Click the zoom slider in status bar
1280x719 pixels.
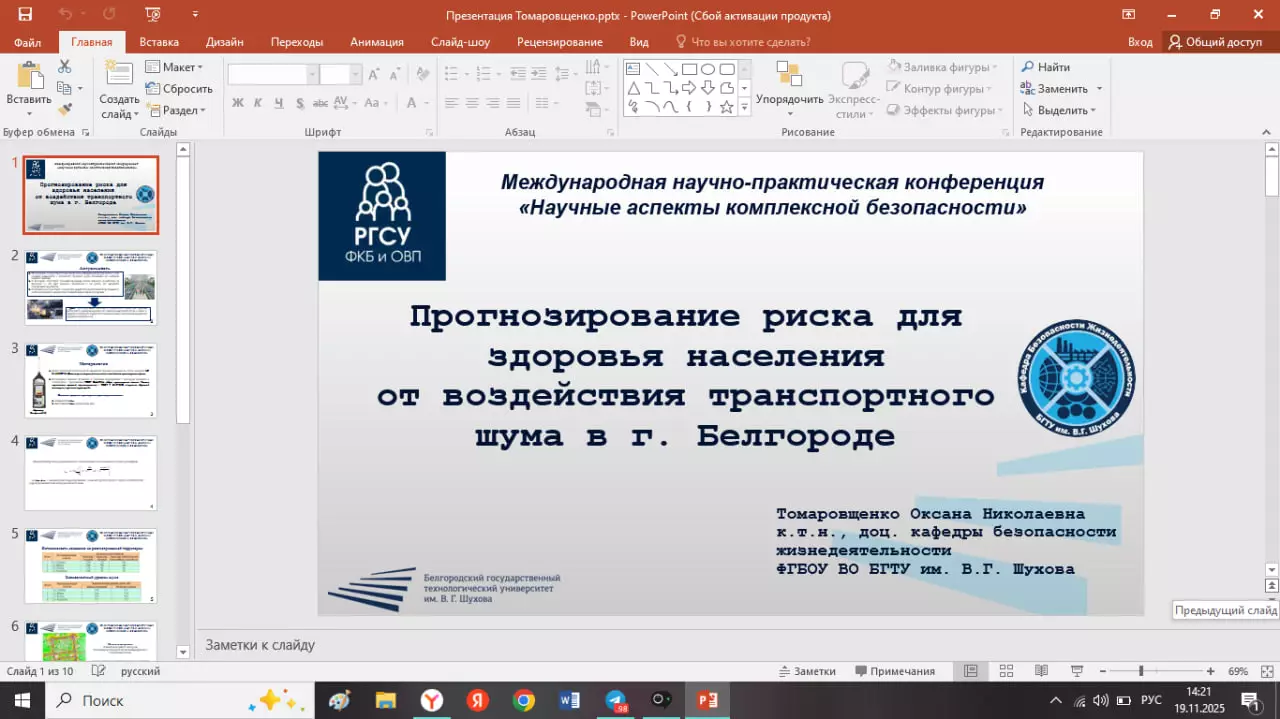(x=1141, y=671)
